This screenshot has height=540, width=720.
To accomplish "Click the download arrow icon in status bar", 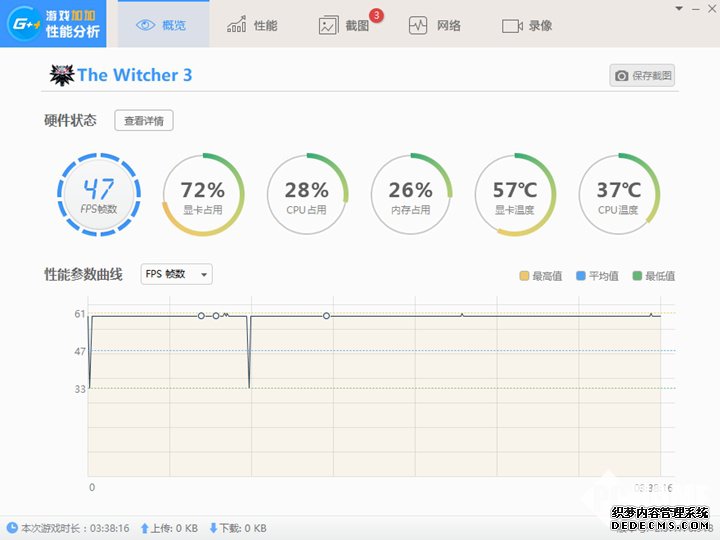I will pyautogui.click(x=213, y=528).
